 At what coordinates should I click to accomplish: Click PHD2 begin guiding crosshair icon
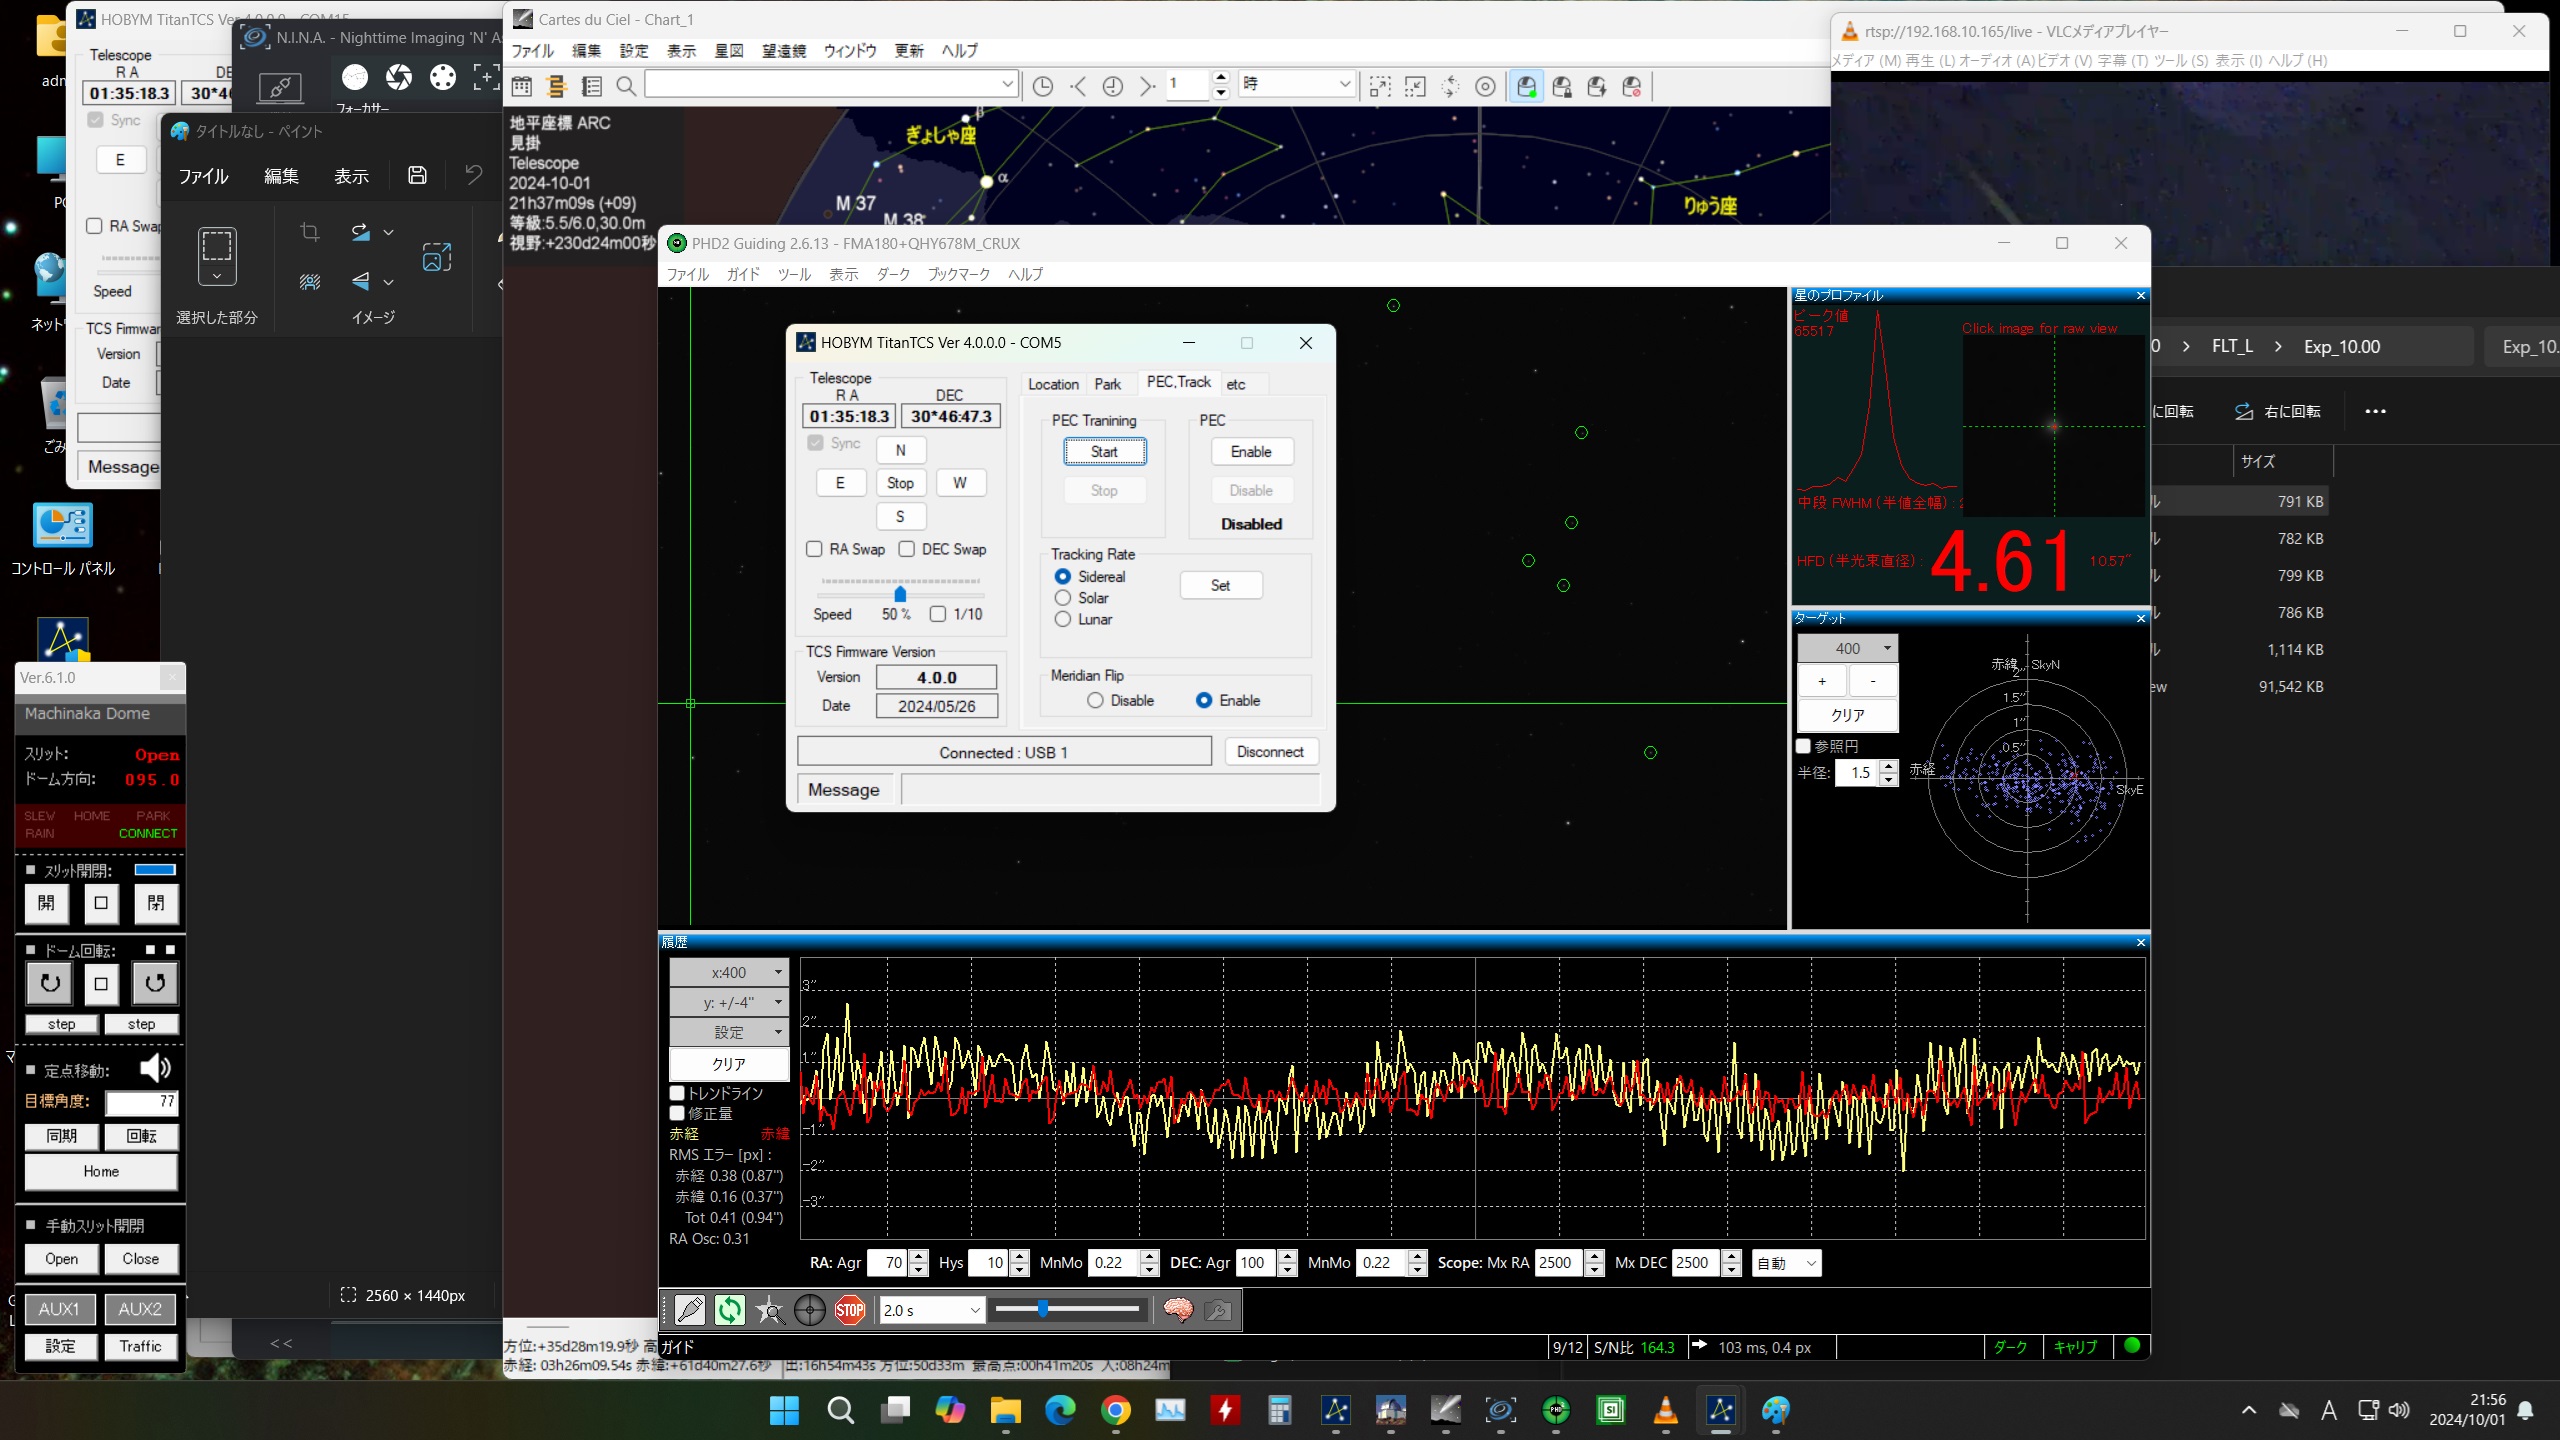pyautogui.click(x=810, y=1310)
